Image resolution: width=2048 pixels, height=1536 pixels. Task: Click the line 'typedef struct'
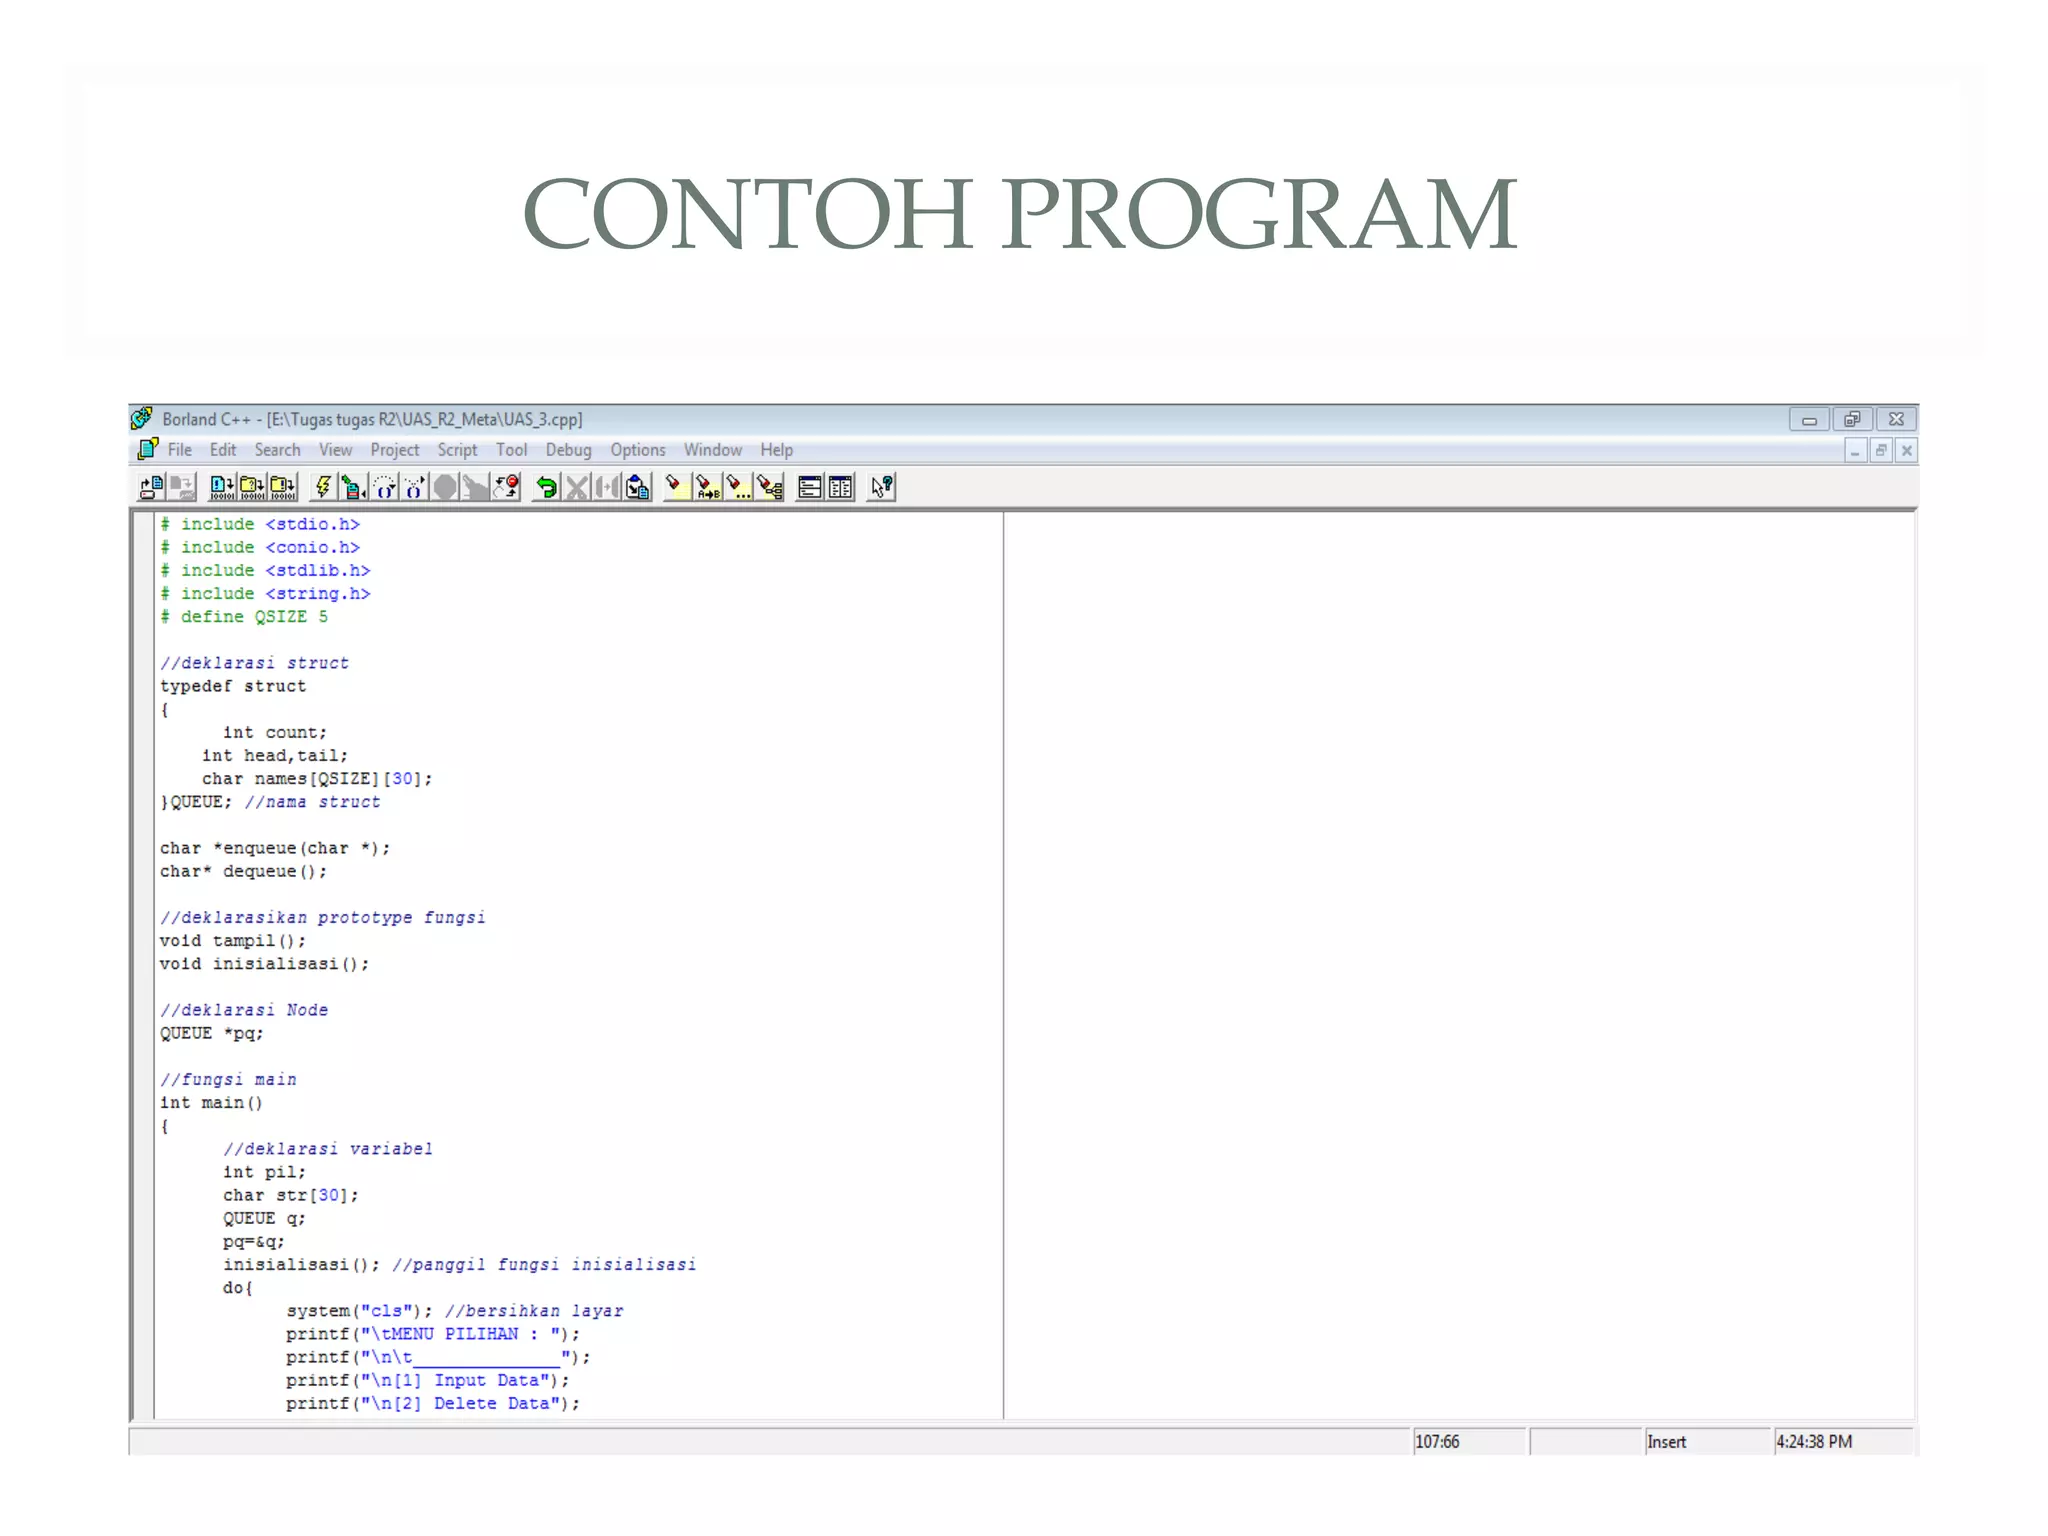click(233, 686)
